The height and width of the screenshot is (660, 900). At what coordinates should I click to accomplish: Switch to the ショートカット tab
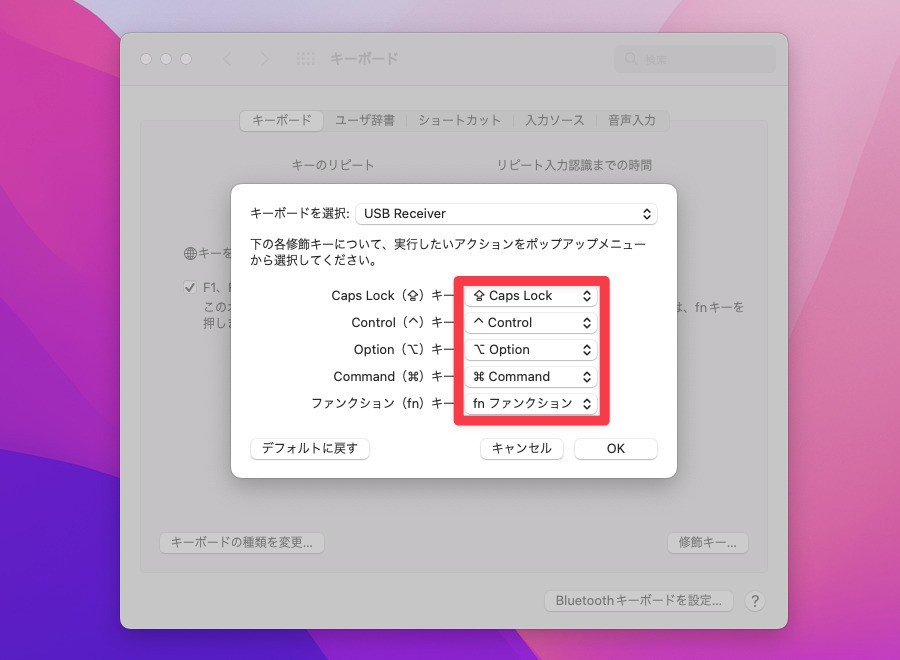[x=460, y=119]
